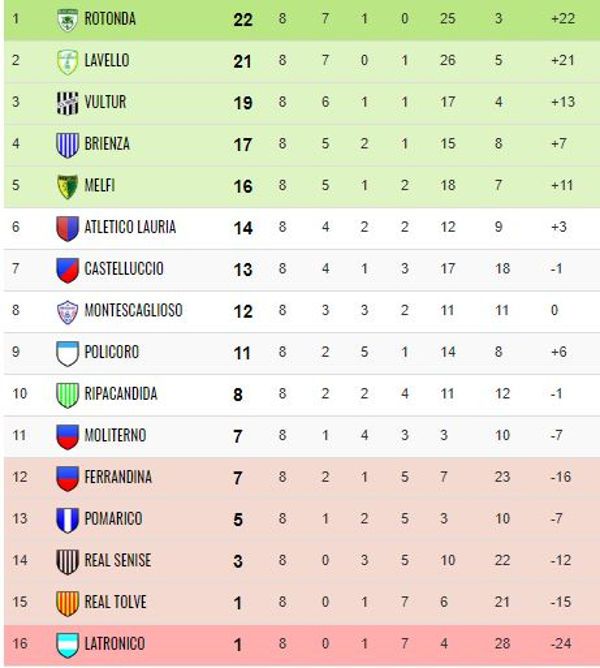
Task: Select the rank 16 row number
Action: click(x=20, y=643)
